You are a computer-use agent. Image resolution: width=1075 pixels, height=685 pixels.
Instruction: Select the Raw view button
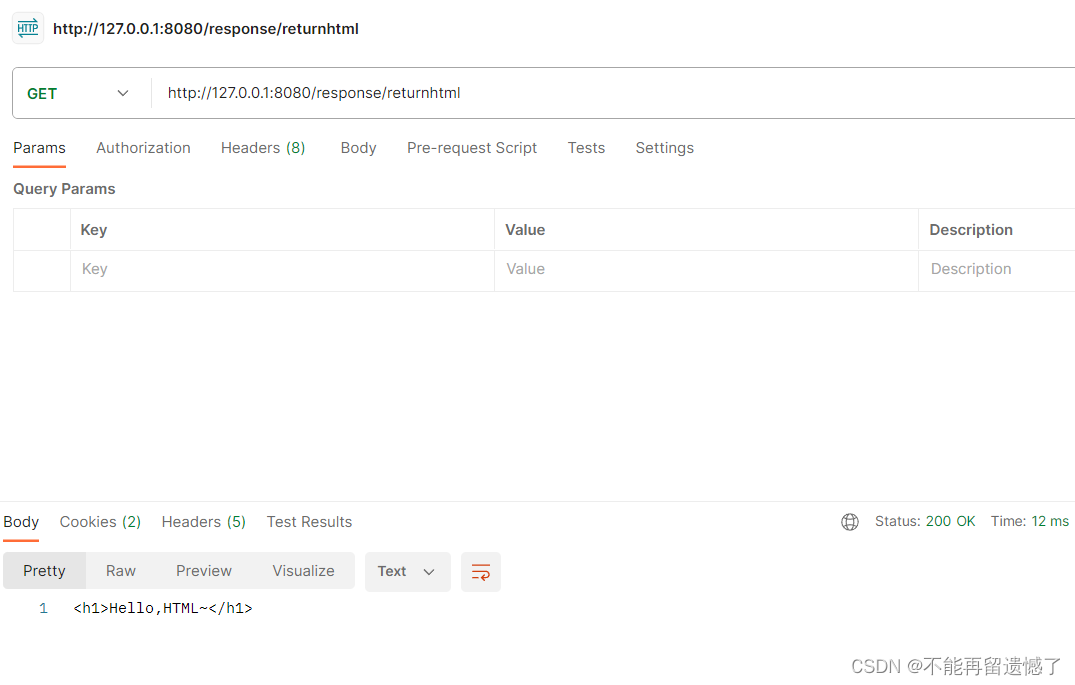(x=121, y=571)
